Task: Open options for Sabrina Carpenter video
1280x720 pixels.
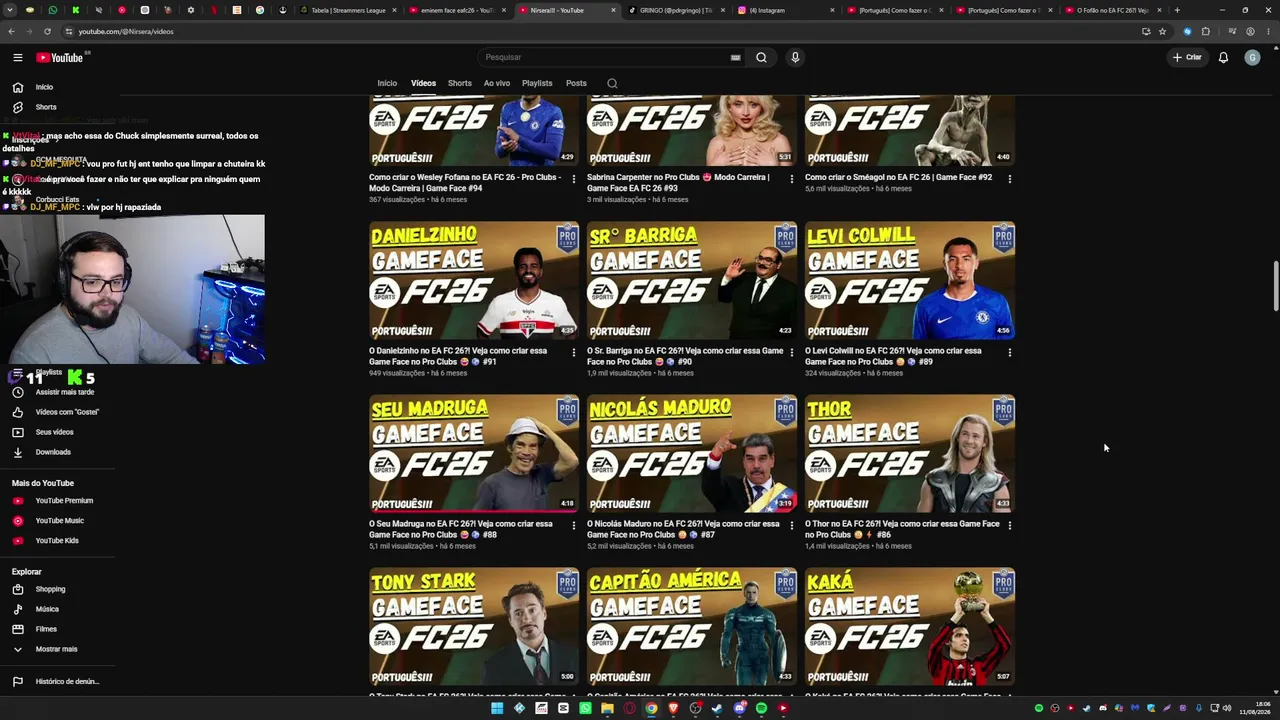Action: (792, 179)
